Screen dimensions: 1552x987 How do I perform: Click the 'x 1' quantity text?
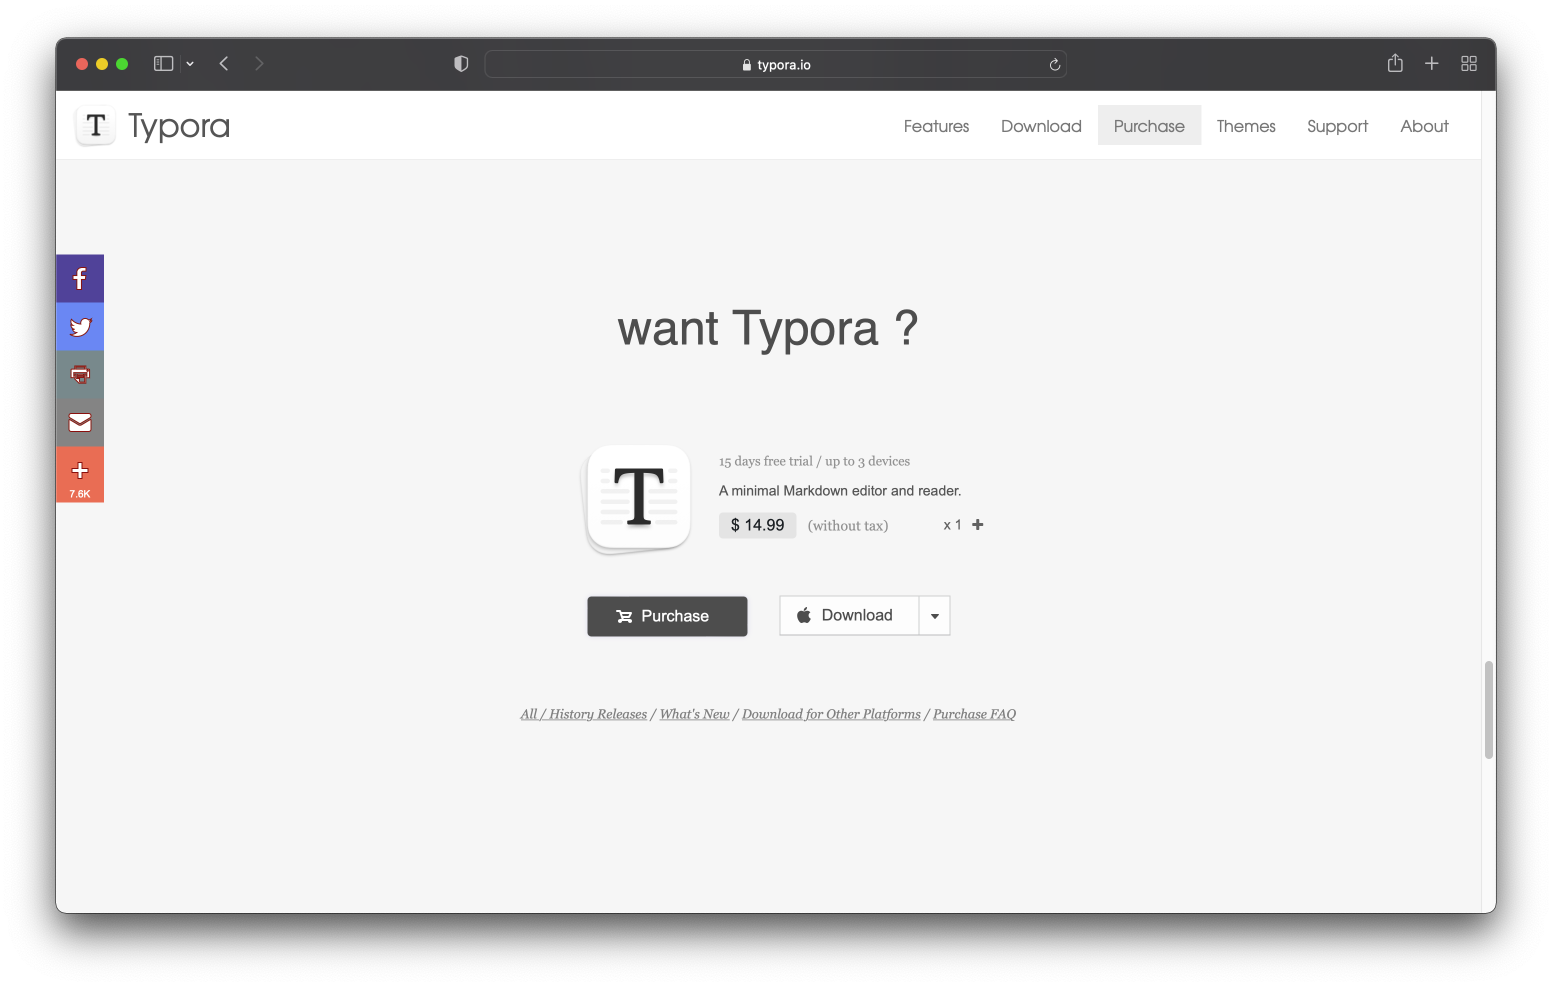[x=952, y=525]
